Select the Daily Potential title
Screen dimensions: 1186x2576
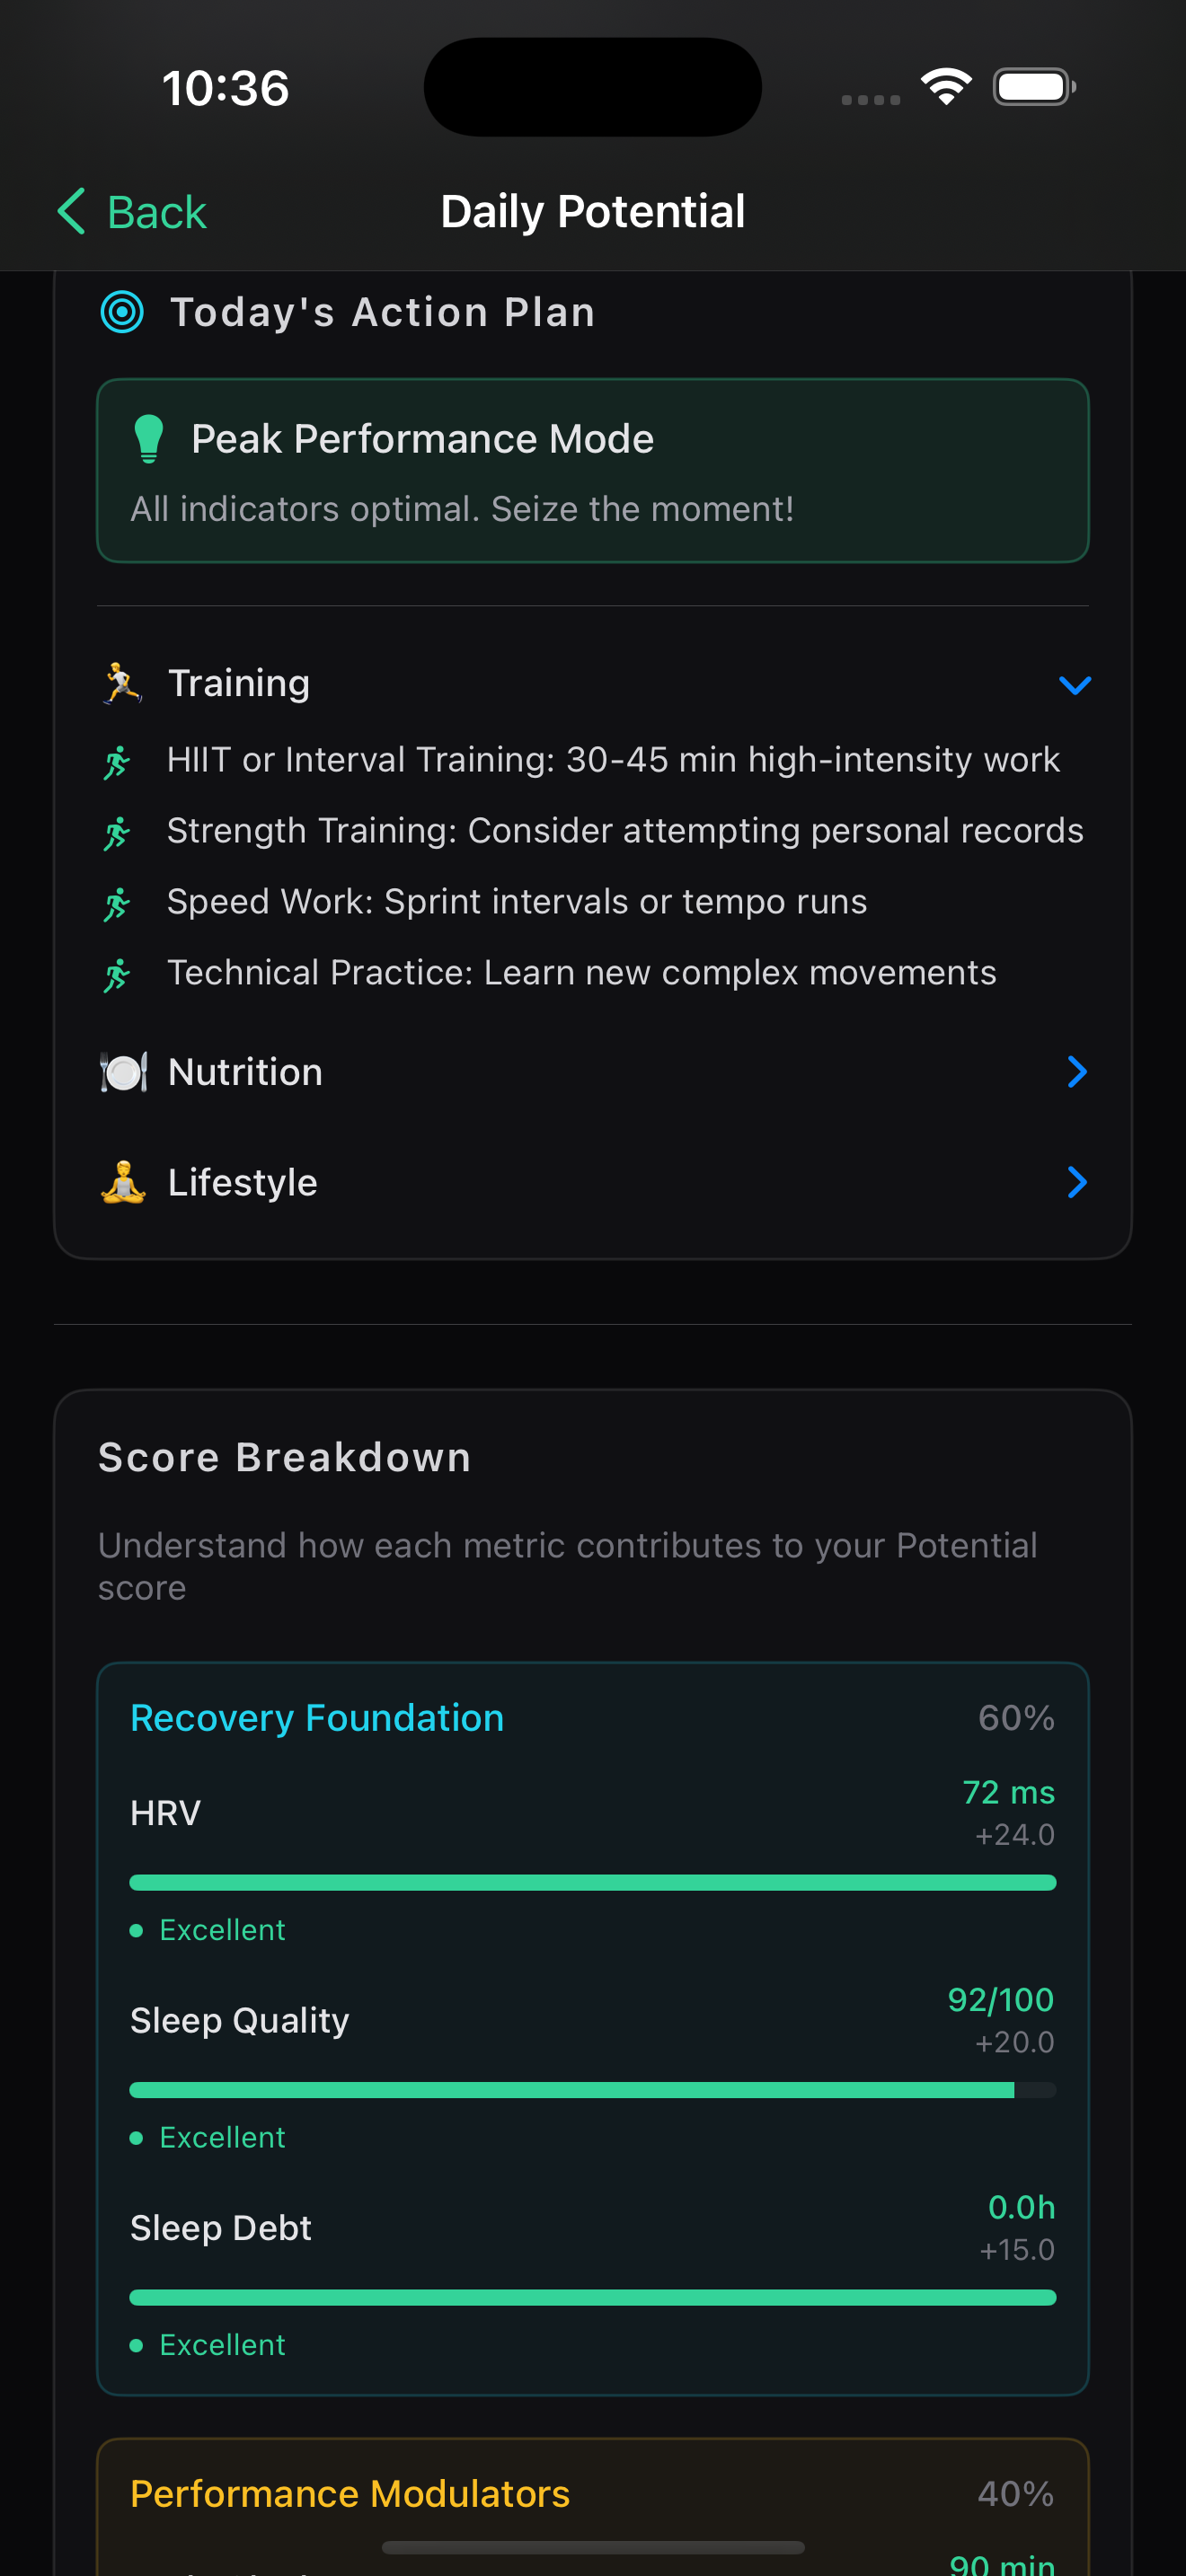(592, 211)
